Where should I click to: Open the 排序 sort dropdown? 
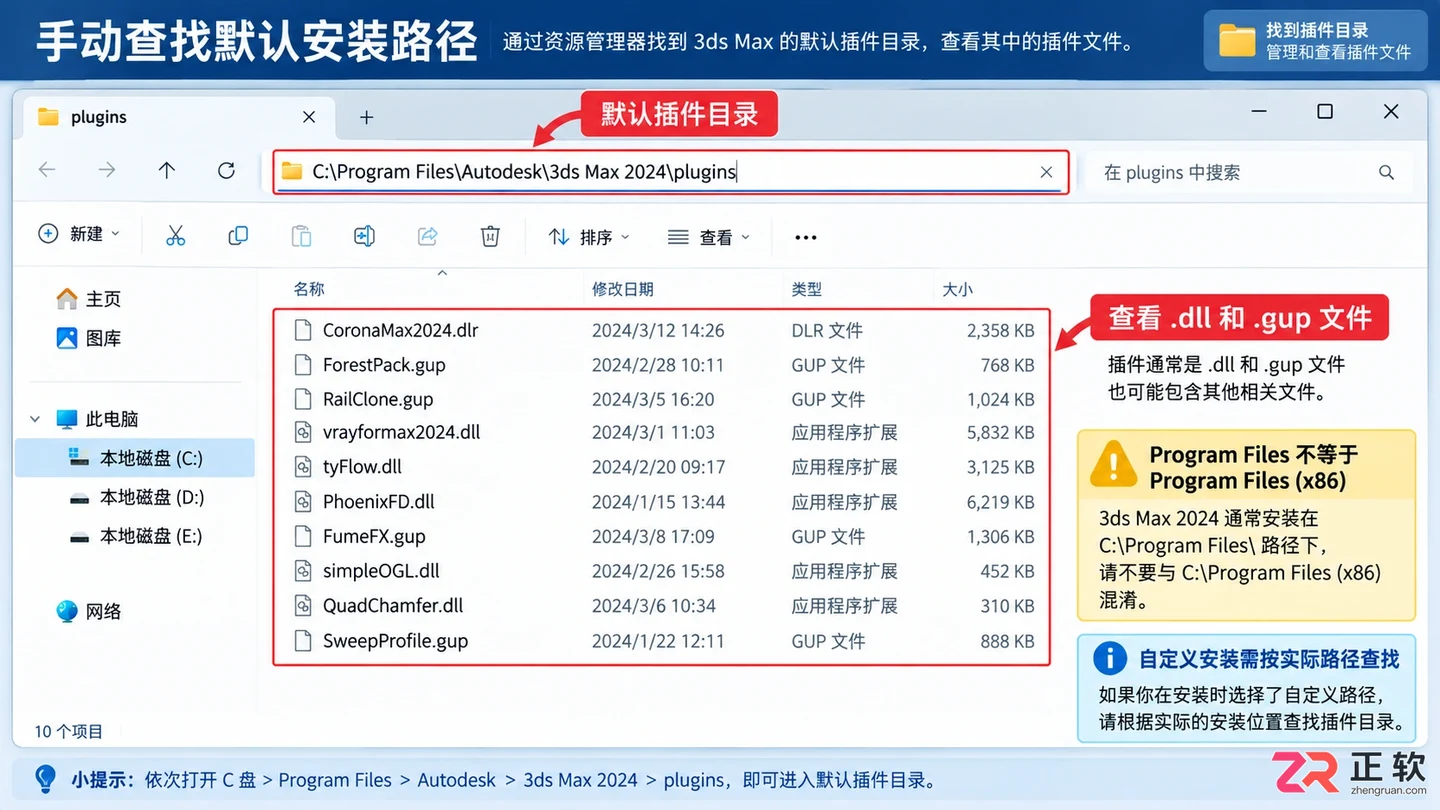point(589,237)
